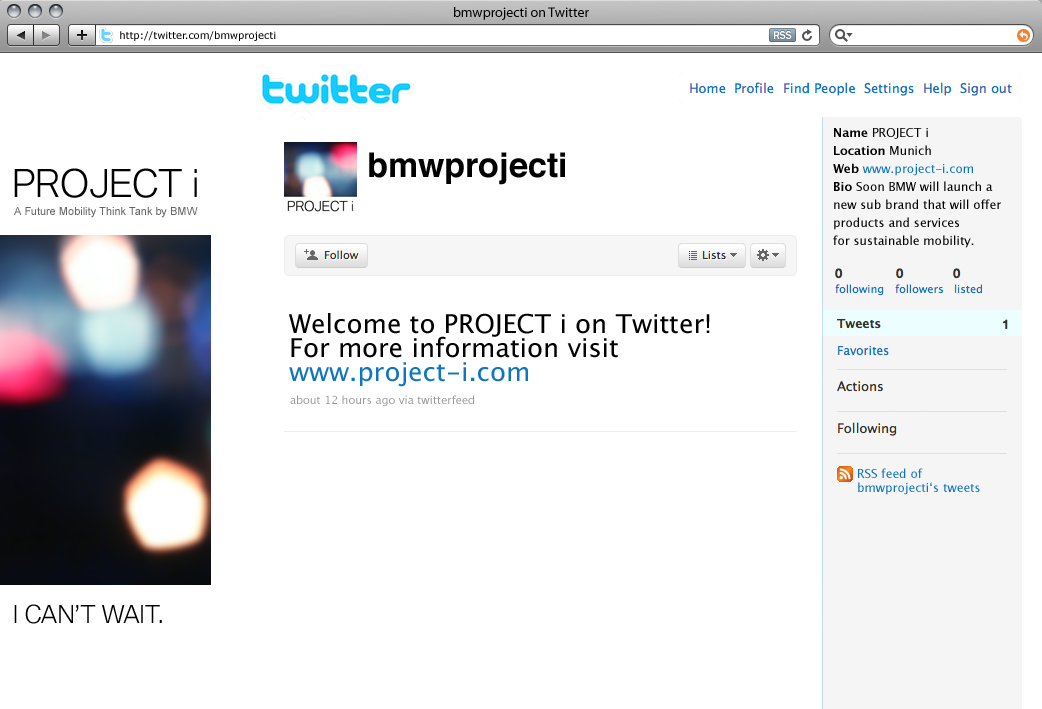Open the Favorites sidebar link

tap(863, 351)
